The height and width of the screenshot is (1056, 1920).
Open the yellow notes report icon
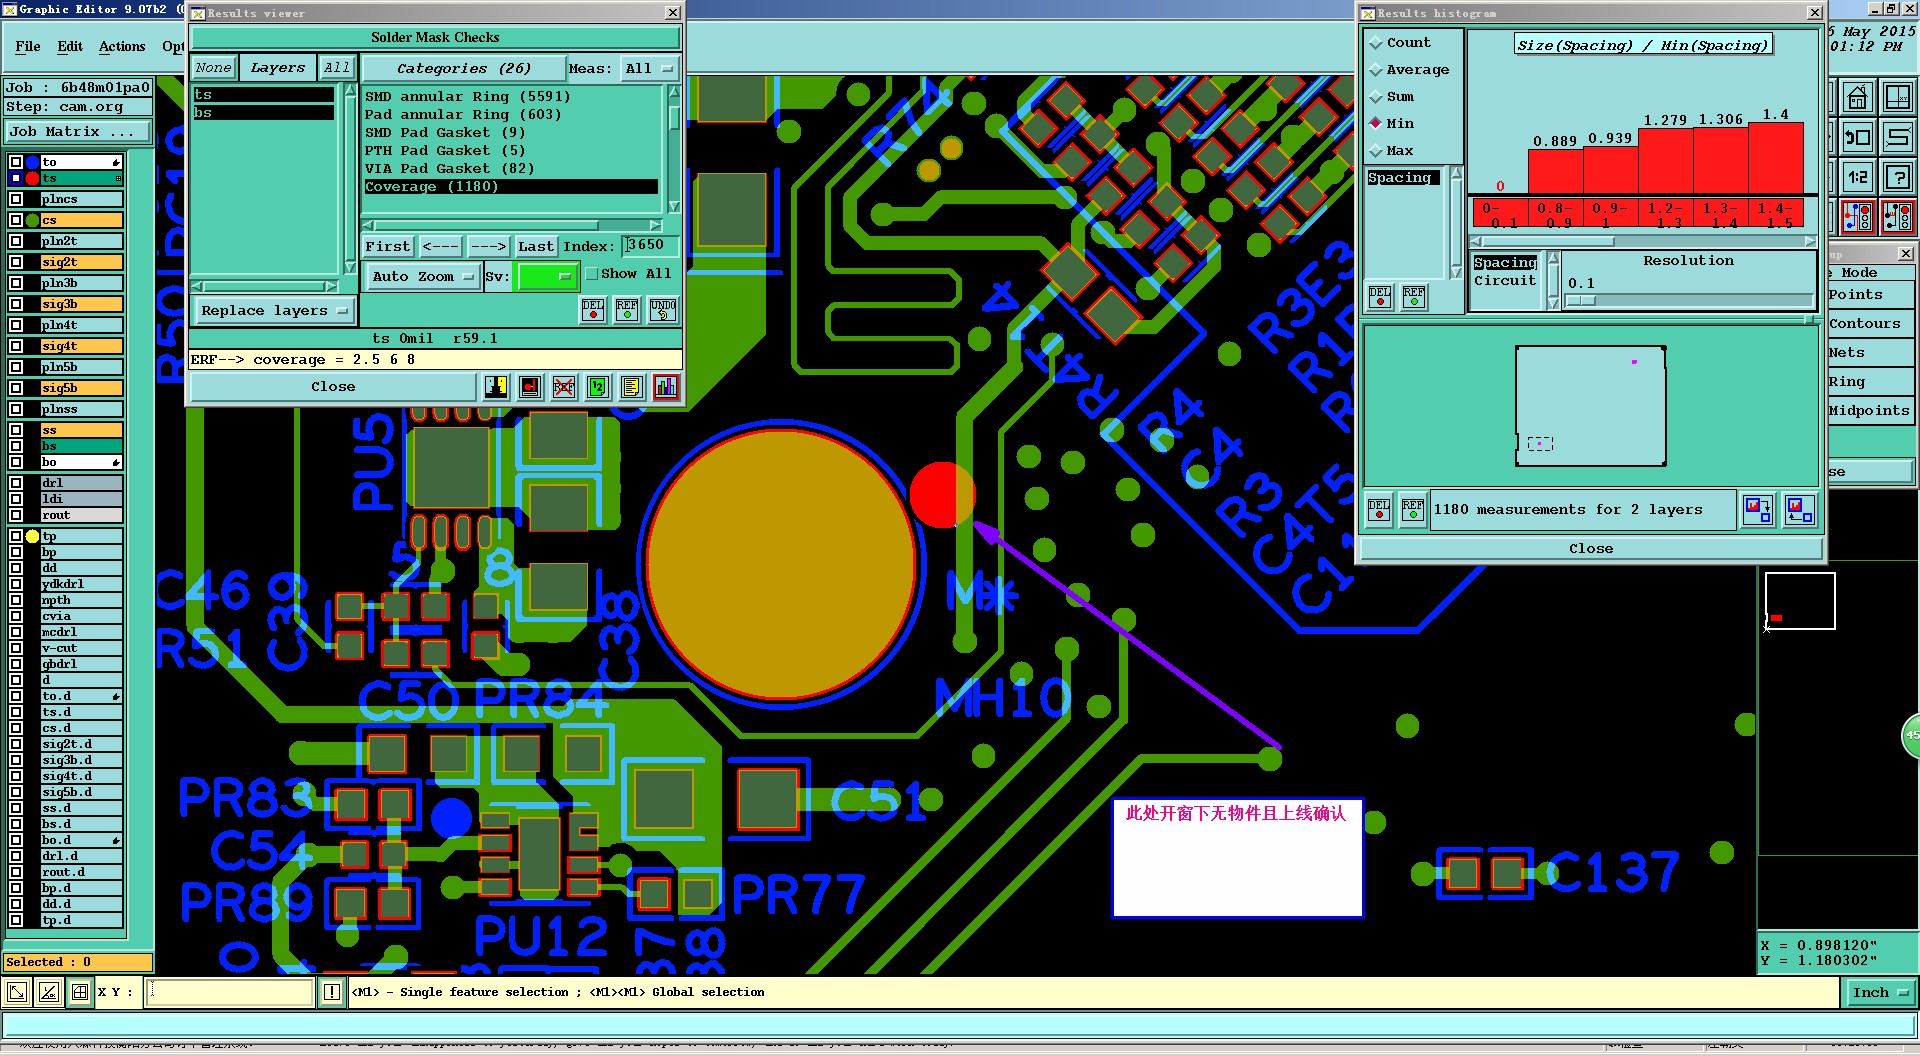(631, 387)
